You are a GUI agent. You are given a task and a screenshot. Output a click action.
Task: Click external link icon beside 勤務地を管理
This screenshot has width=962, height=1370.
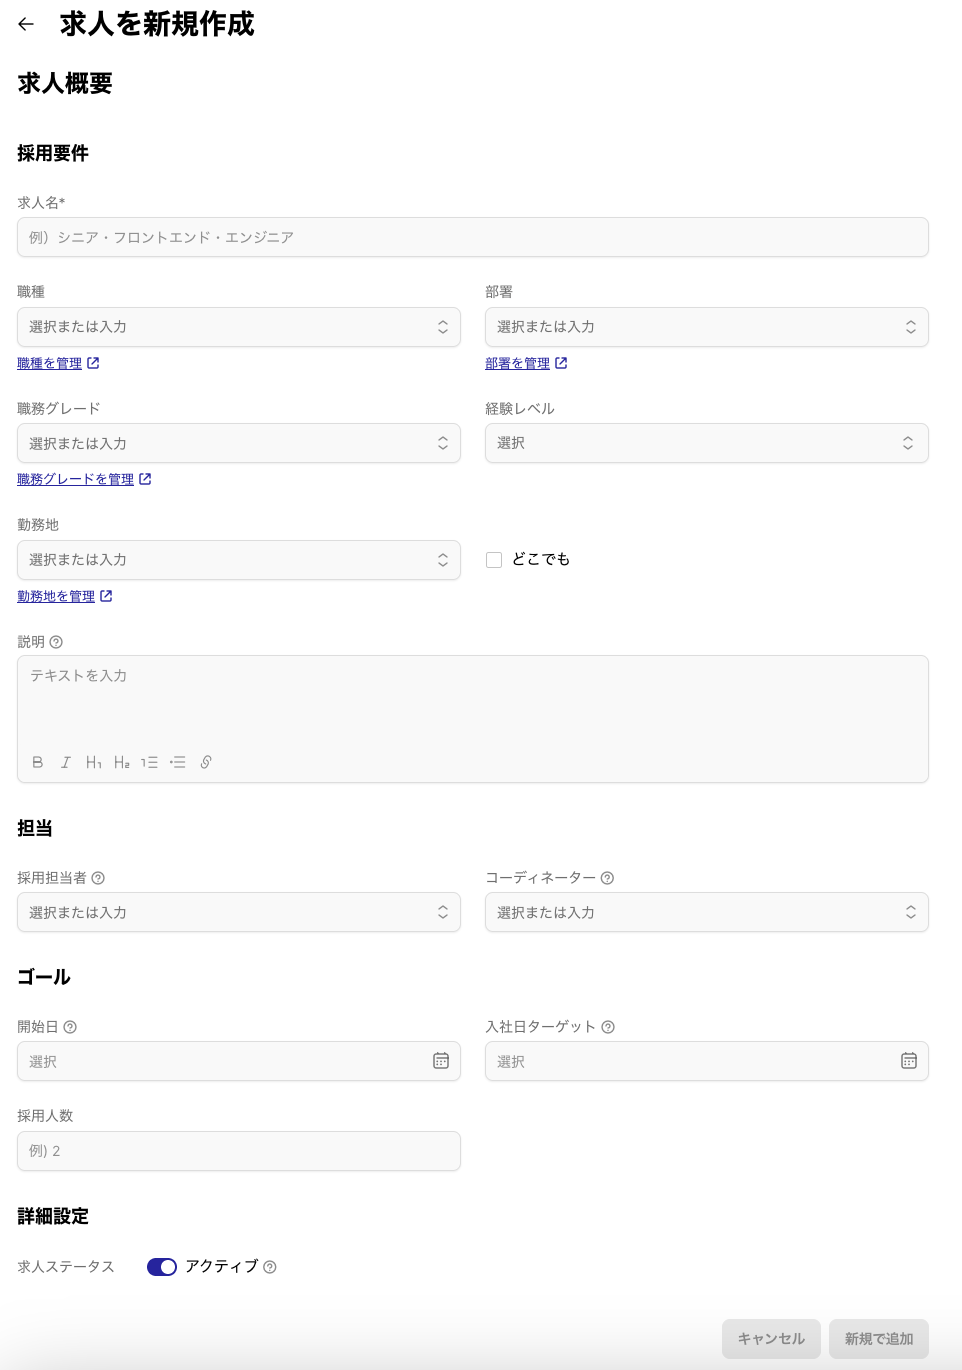106,596
